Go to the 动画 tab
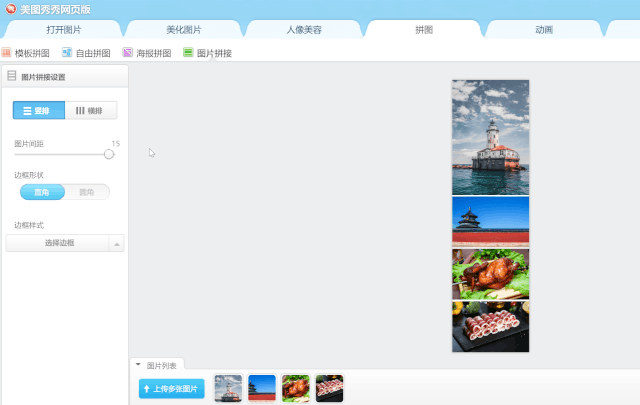This screenshot has height=405, width=640. (544, 29)
